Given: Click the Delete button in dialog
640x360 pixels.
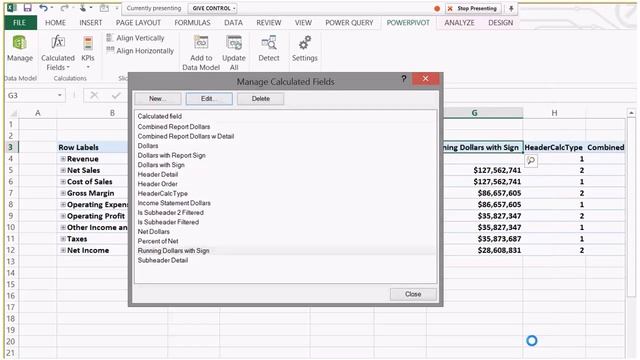Looking at the screenshot, I should click(260, 99).
